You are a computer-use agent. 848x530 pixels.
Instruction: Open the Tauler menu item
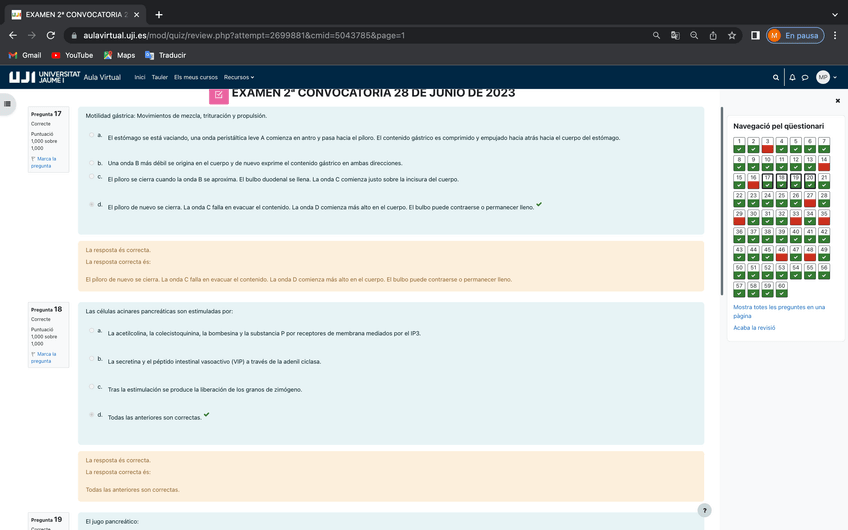click(159, 77)
